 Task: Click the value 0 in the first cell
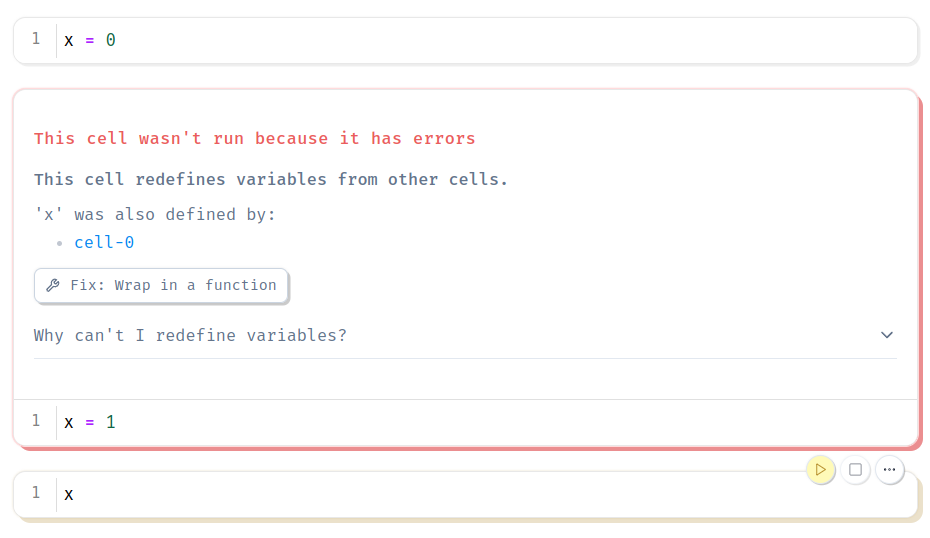click(110, 40)
